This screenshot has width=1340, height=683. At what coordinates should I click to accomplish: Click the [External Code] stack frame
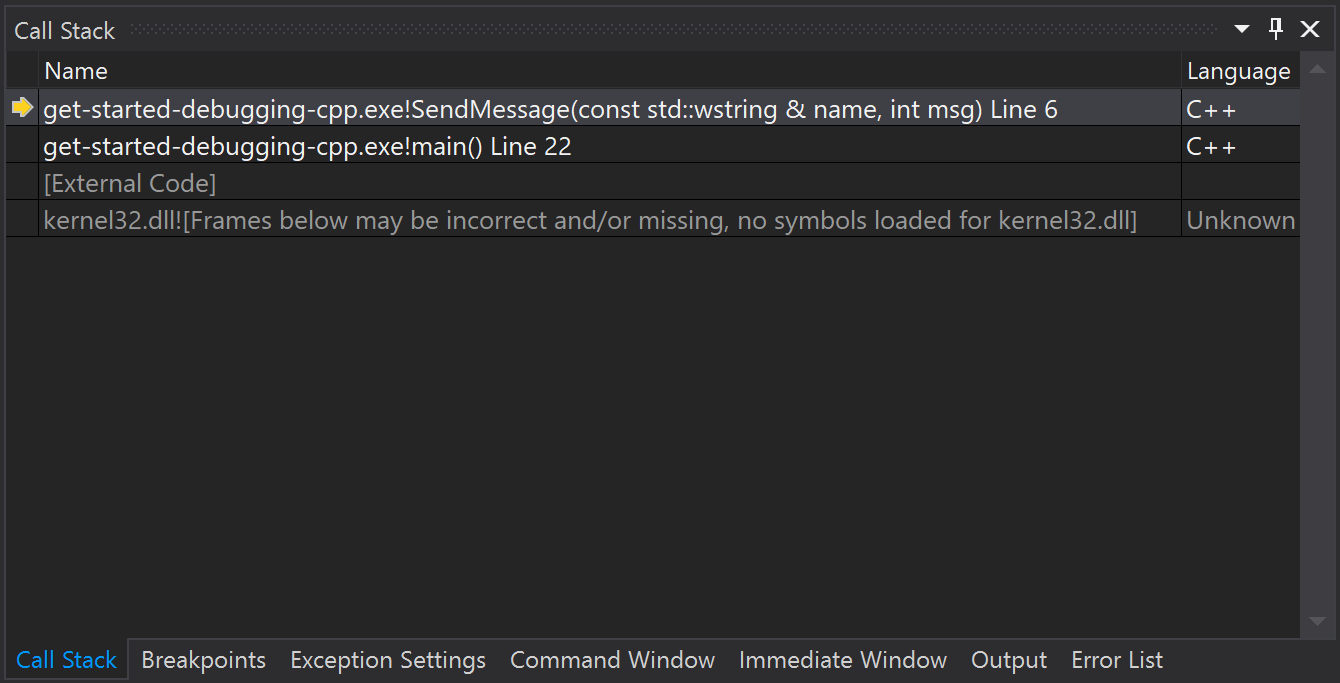[130, 182]
